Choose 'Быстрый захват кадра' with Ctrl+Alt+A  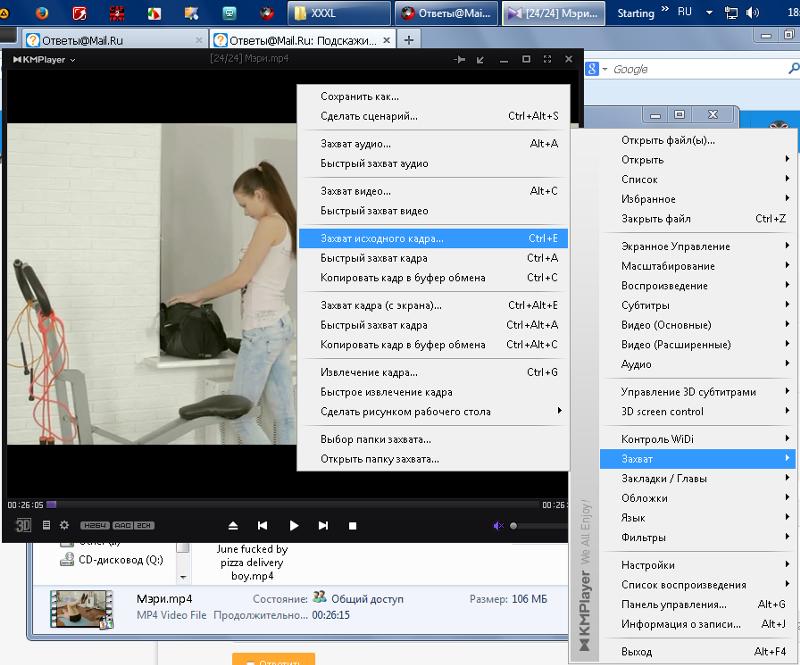coord(433,325)
